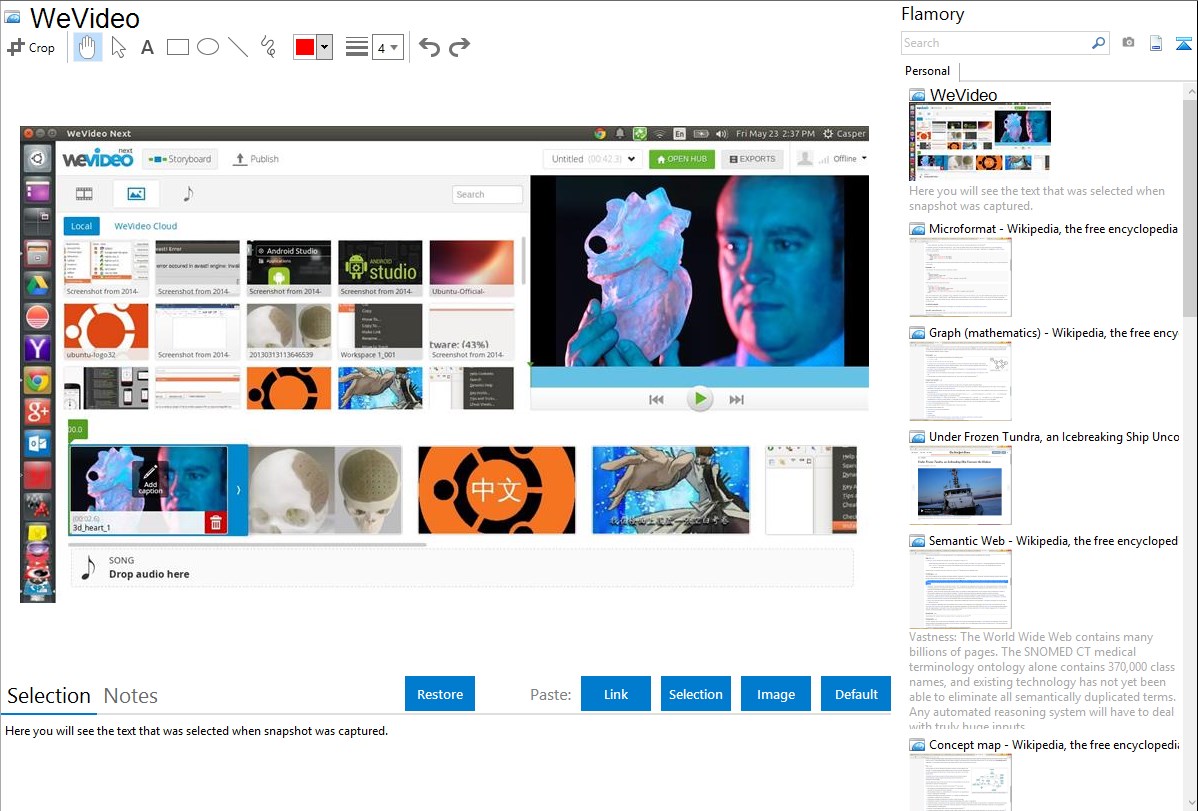Image resolution: width=1198 pixels, height=811 pixels.
Task: Select the skull clip in storyboard
Action: point(325,490)
